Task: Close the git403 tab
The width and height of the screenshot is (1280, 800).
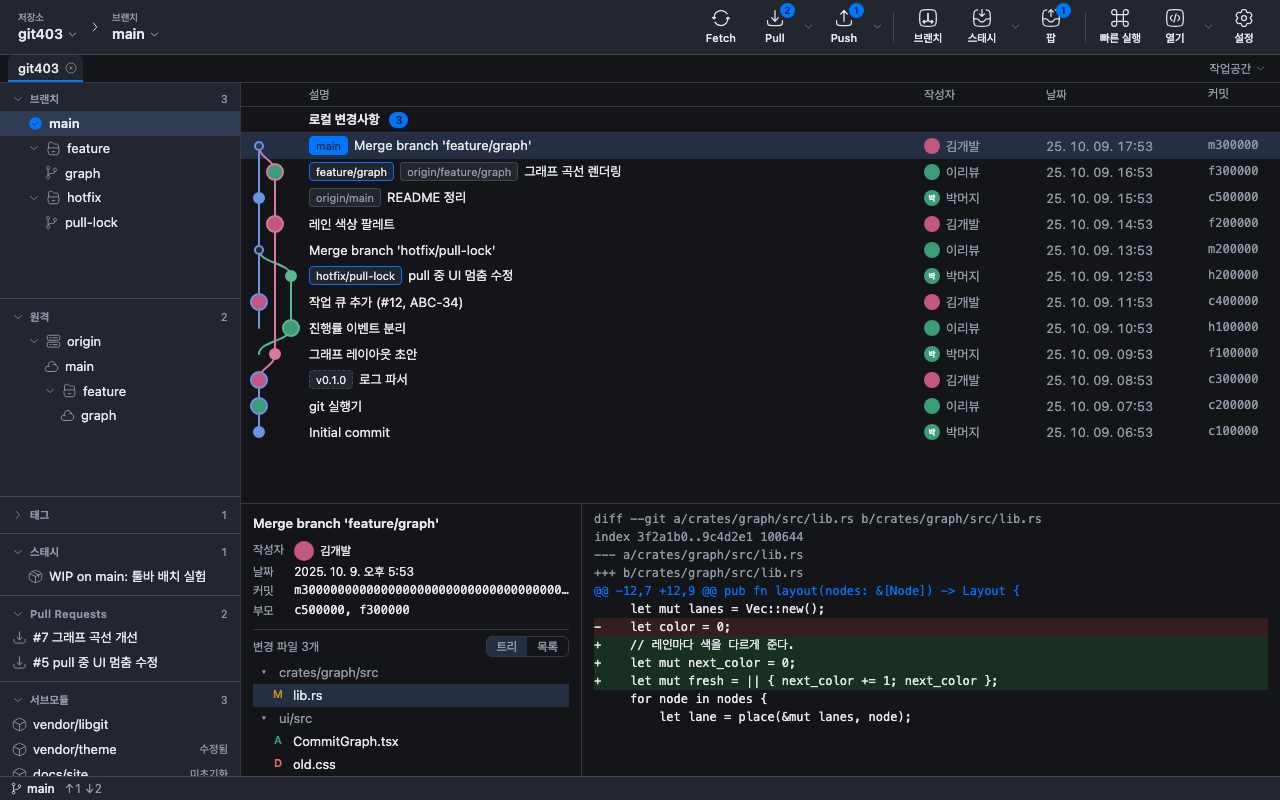Action: tap(71, 68)
